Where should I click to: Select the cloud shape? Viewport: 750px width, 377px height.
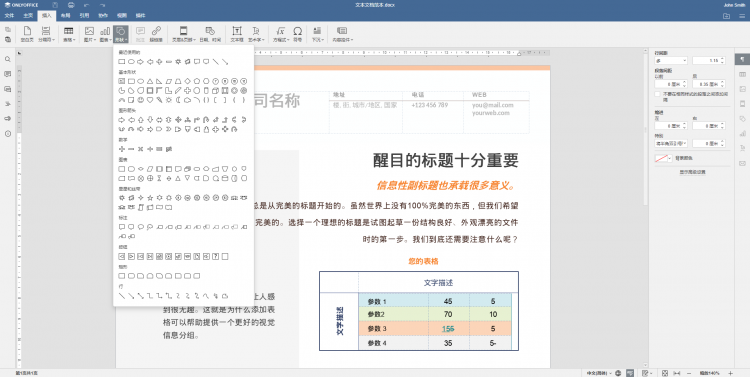(188, 100)
